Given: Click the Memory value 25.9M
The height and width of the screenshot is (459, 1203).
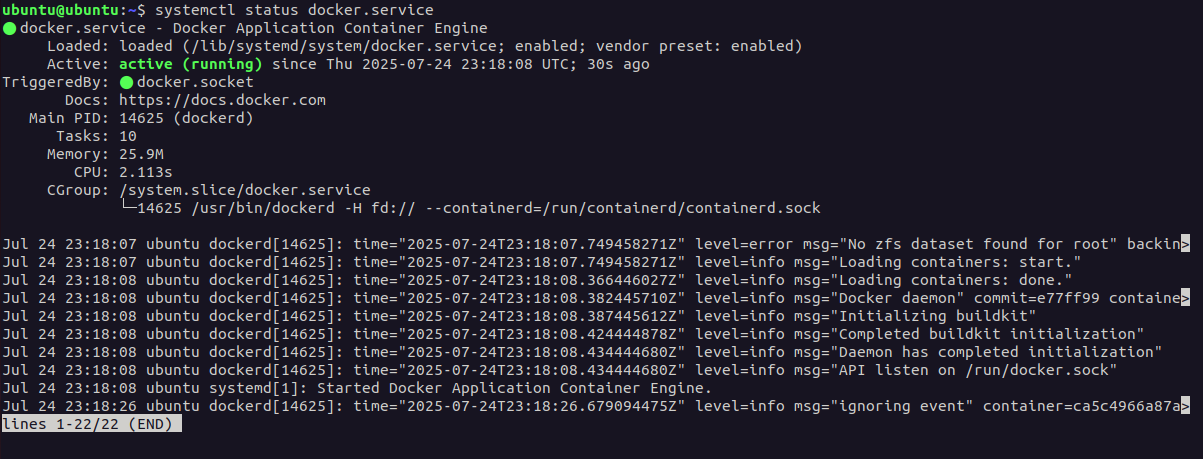Looking at the screenshot, I should [141, 154].
